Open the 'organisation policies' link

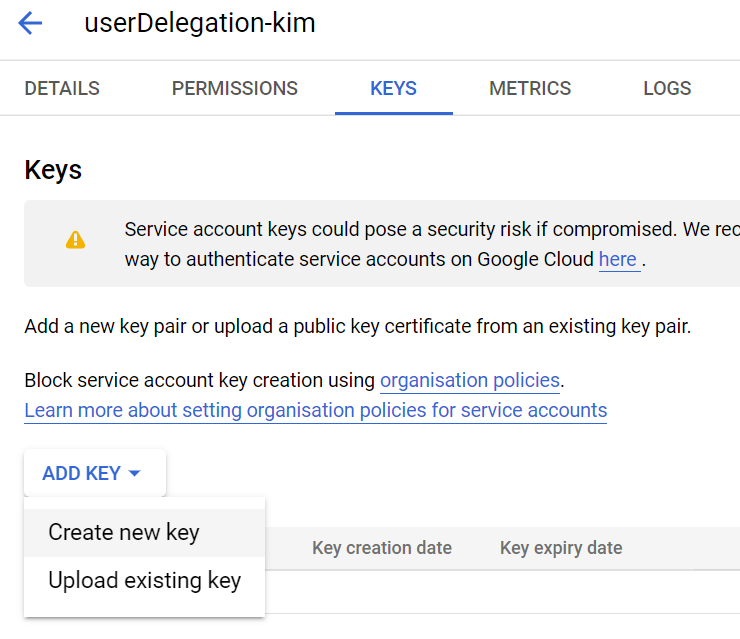[x=470, y=380]
